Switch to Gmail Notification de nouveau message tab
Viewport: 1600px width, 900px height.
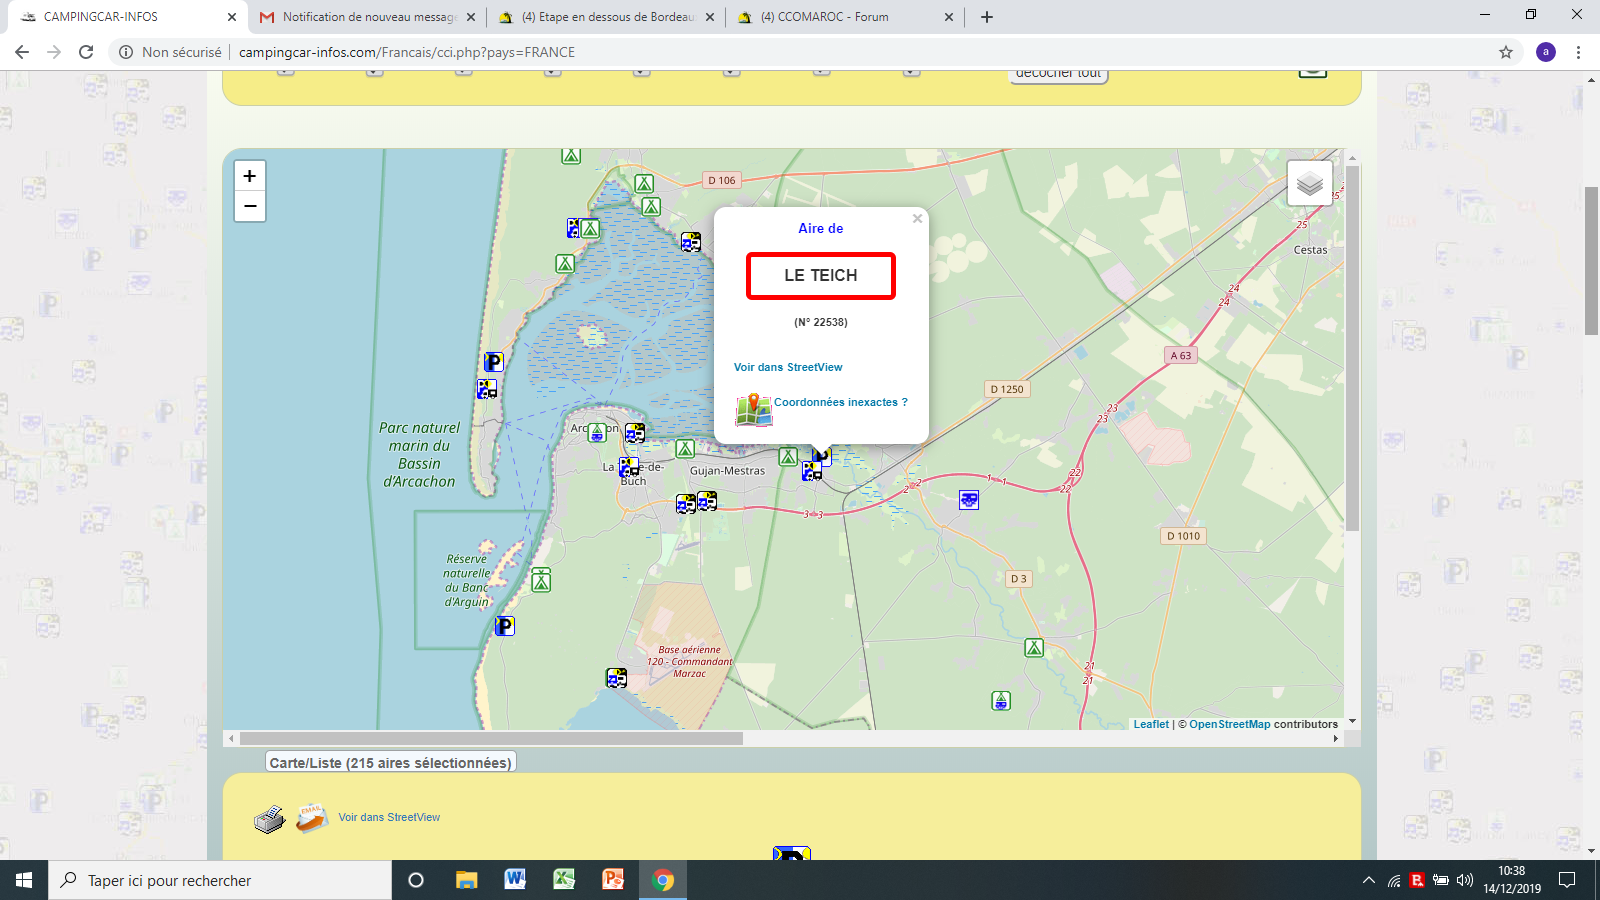(x=366, y=17)
